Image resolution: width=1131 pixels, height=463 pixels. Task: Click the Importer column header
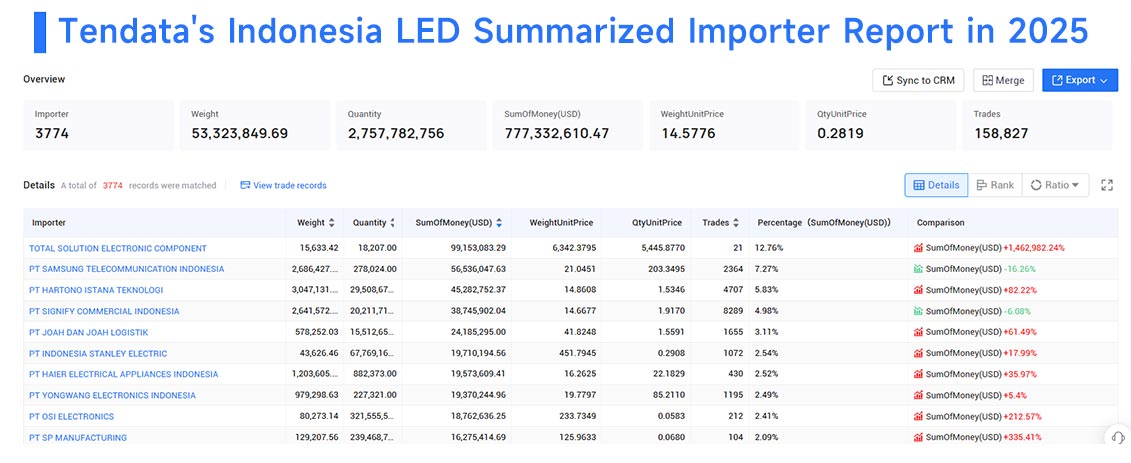coord(49,223)
